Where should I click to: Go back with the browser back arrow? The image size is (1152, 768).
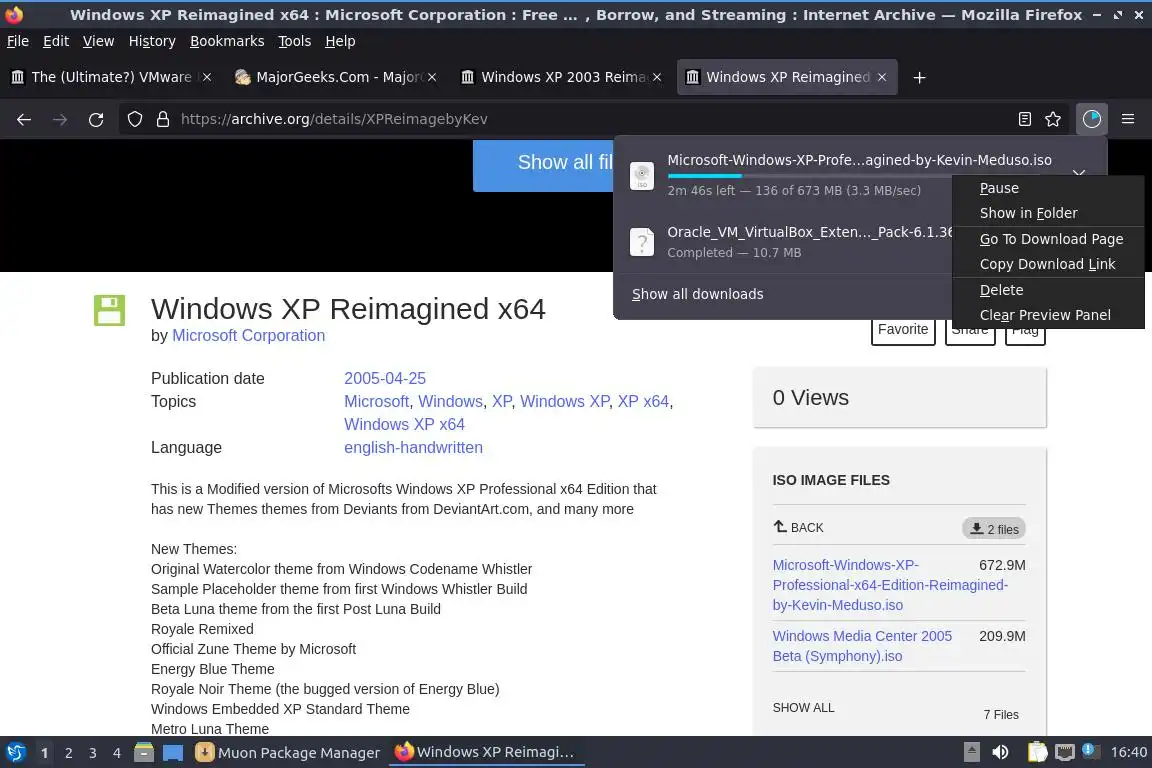point(24,119)
